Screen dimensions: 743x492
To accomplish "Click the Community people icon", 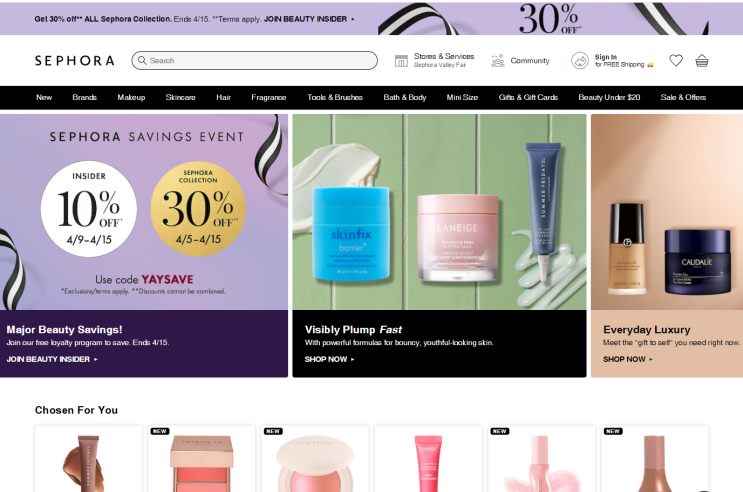I will click(x=498, y=61).
